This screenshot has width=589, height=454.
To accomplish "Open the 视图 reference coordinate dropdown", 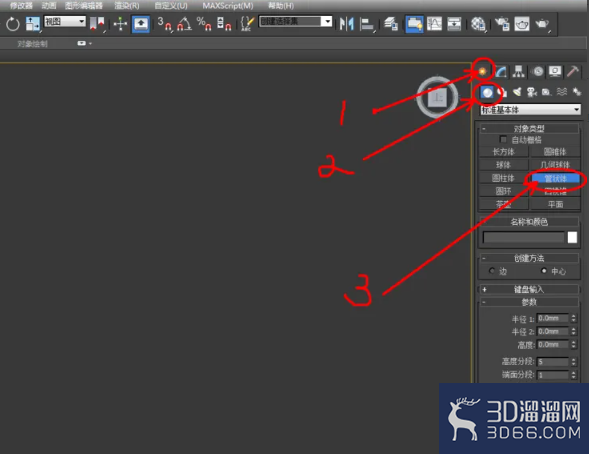I will click(65, 21).
